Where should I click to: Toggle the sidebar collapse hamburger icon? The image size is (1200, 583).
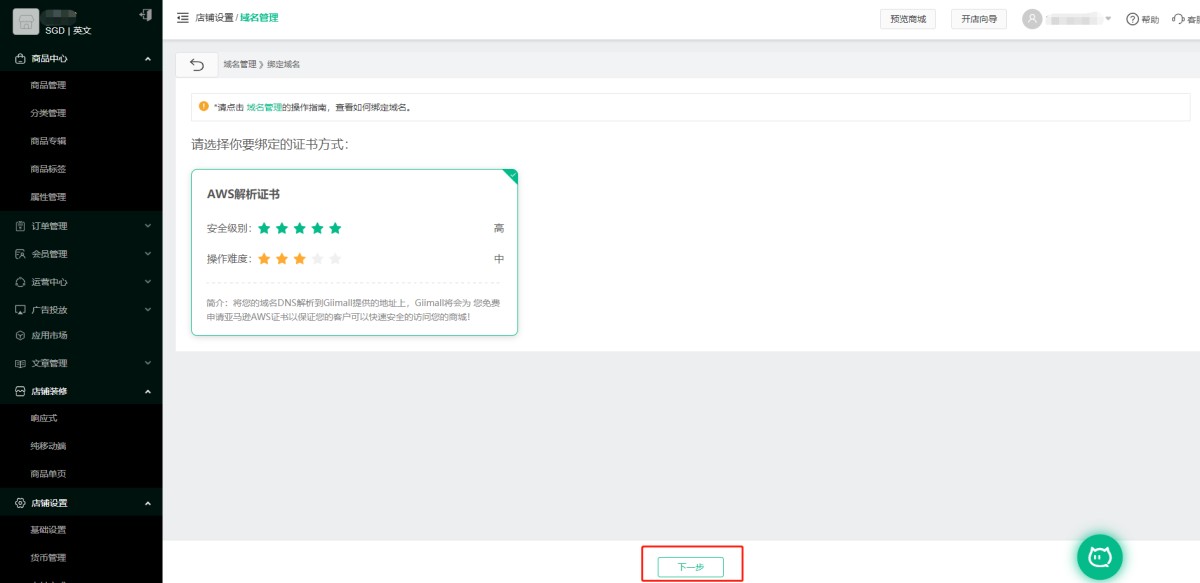click(x=183, y=18)
